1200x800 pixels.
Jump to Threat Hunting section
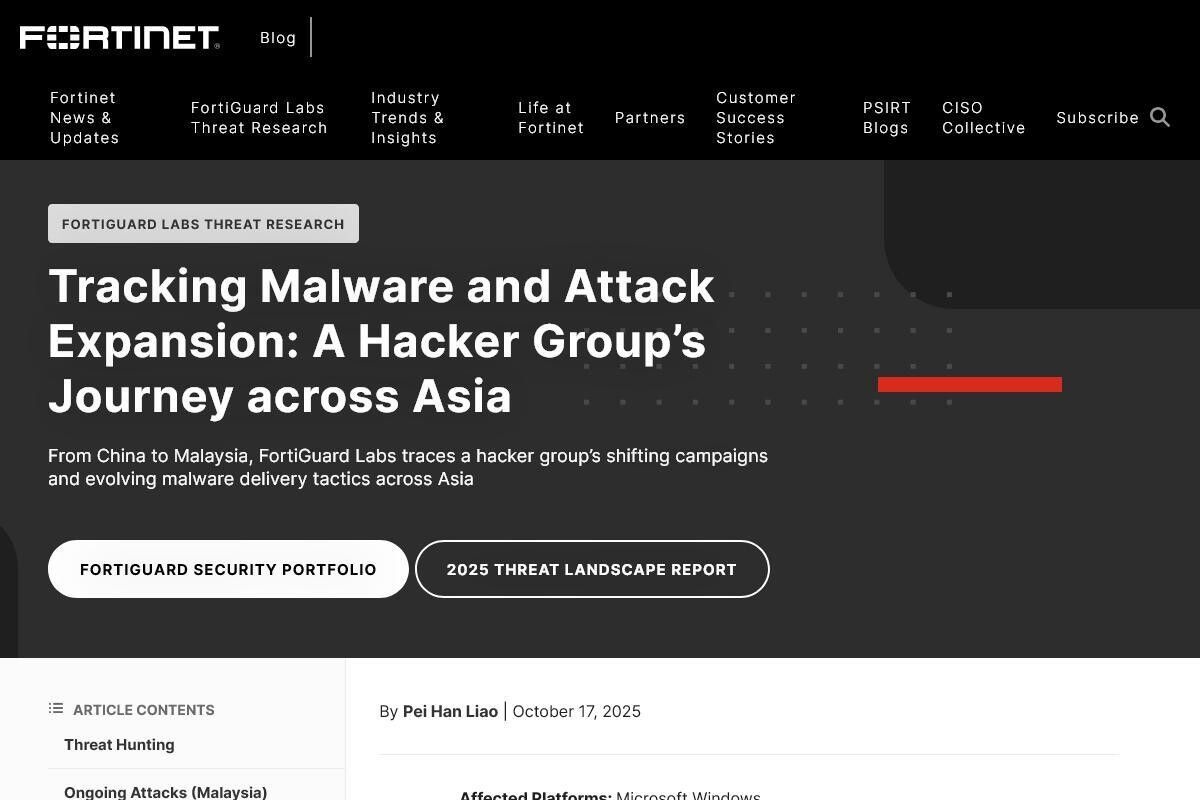[119, 745]
